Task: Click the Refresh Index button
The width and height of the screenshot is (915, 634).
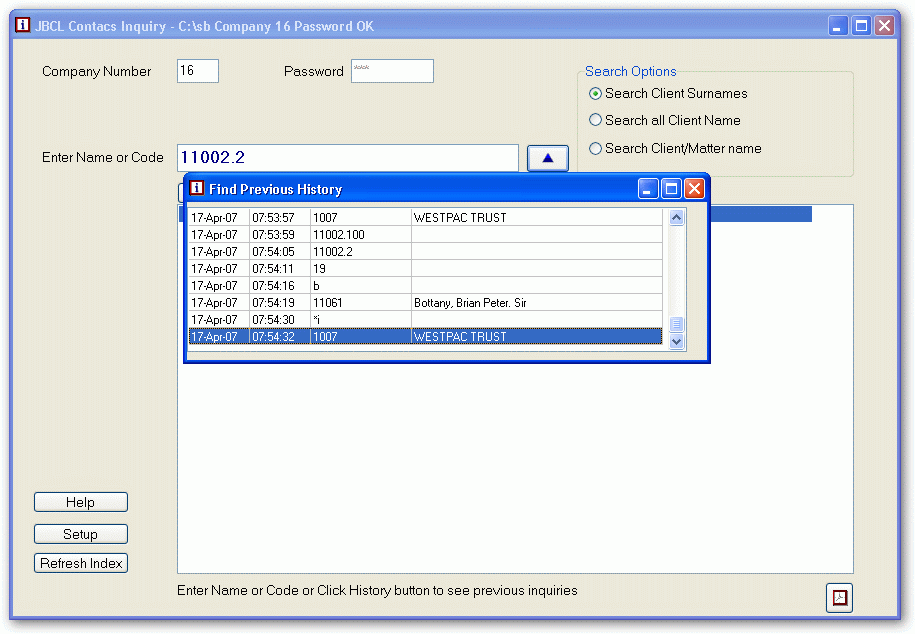Action: [x=80, y=563]
